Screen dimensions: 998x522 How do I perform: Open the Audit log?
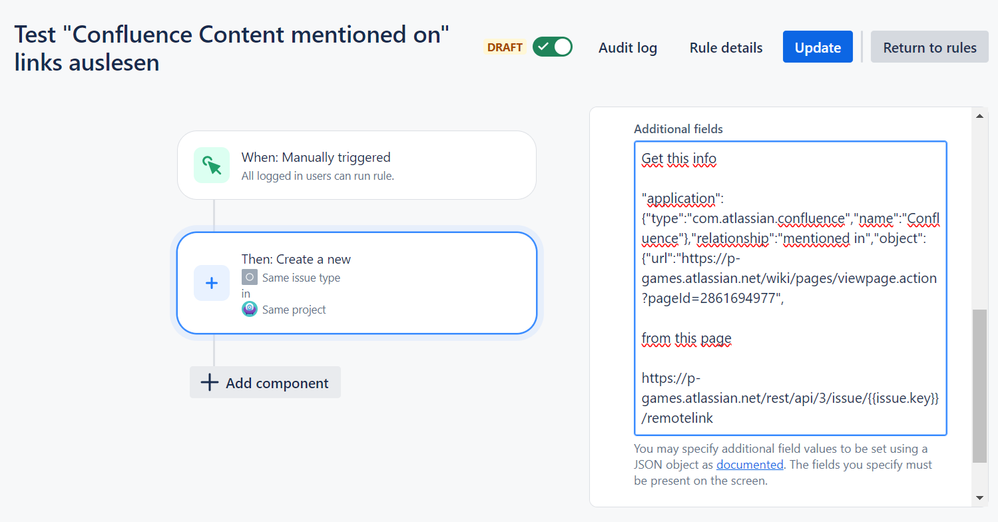pos(628,48)
